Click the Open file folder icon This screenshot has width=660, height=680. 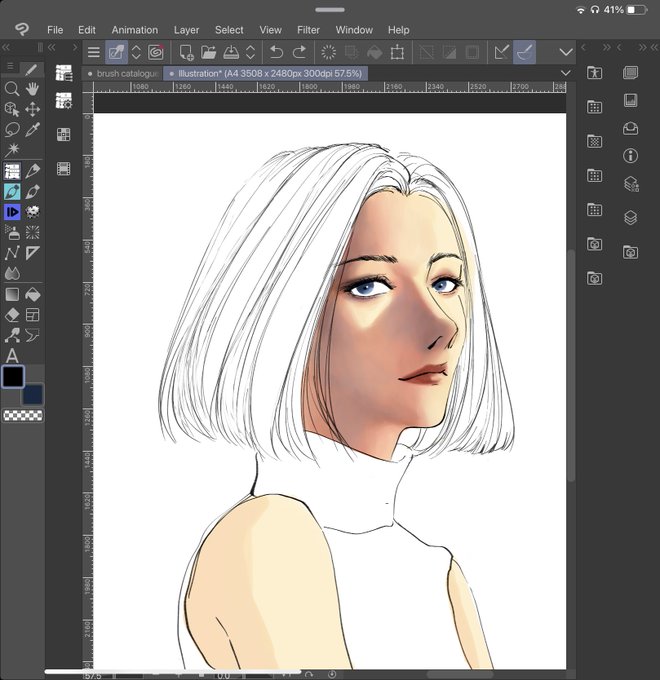209,52
